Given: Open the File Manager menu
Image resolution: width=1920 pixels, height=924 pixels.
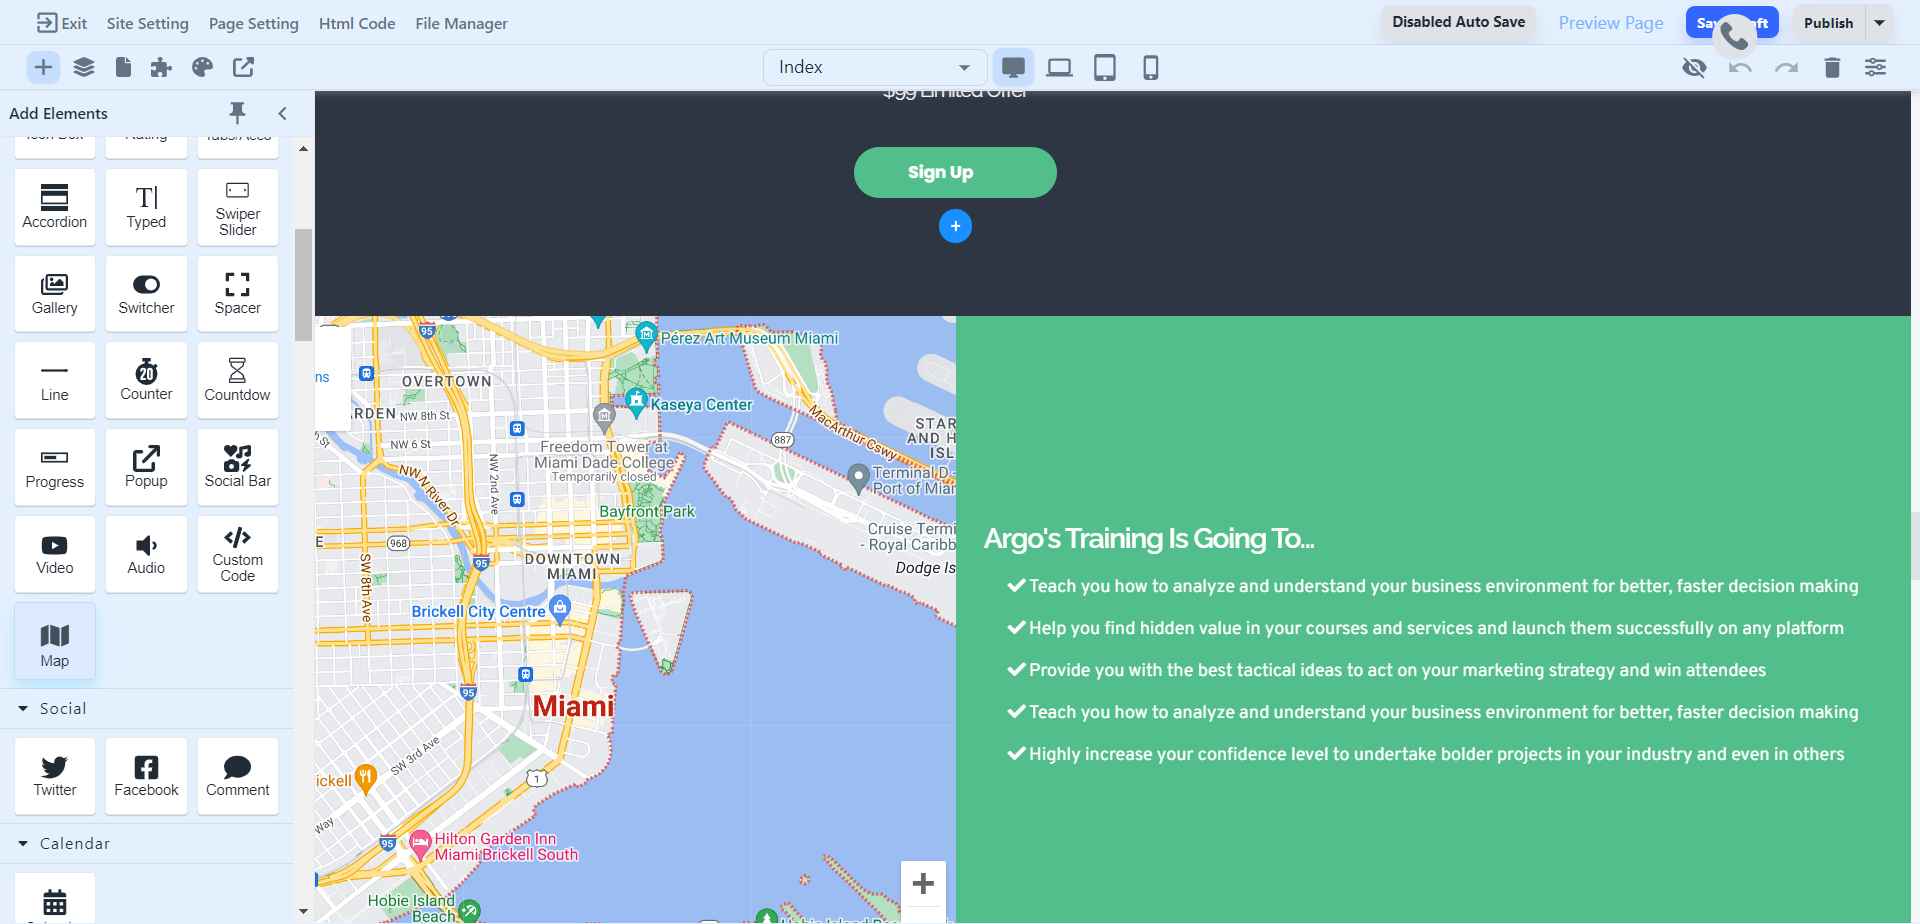Looking at the screenshot, I should click(x=461, y=23).
